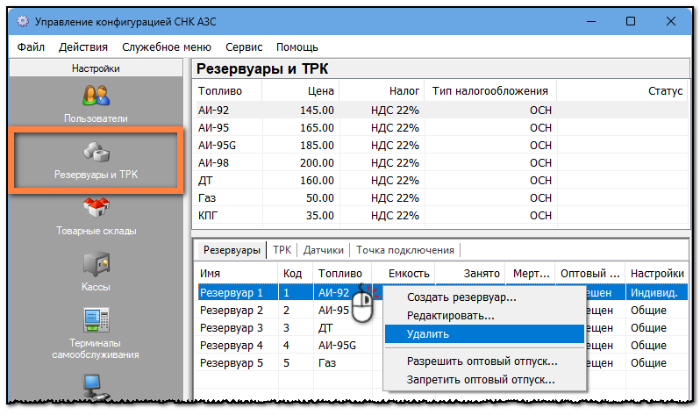The height and width of the screenshot is (415, 700).
Task: Choose Запретить оптовый отпуск... in context menu
Action: (x=484, y=380)
